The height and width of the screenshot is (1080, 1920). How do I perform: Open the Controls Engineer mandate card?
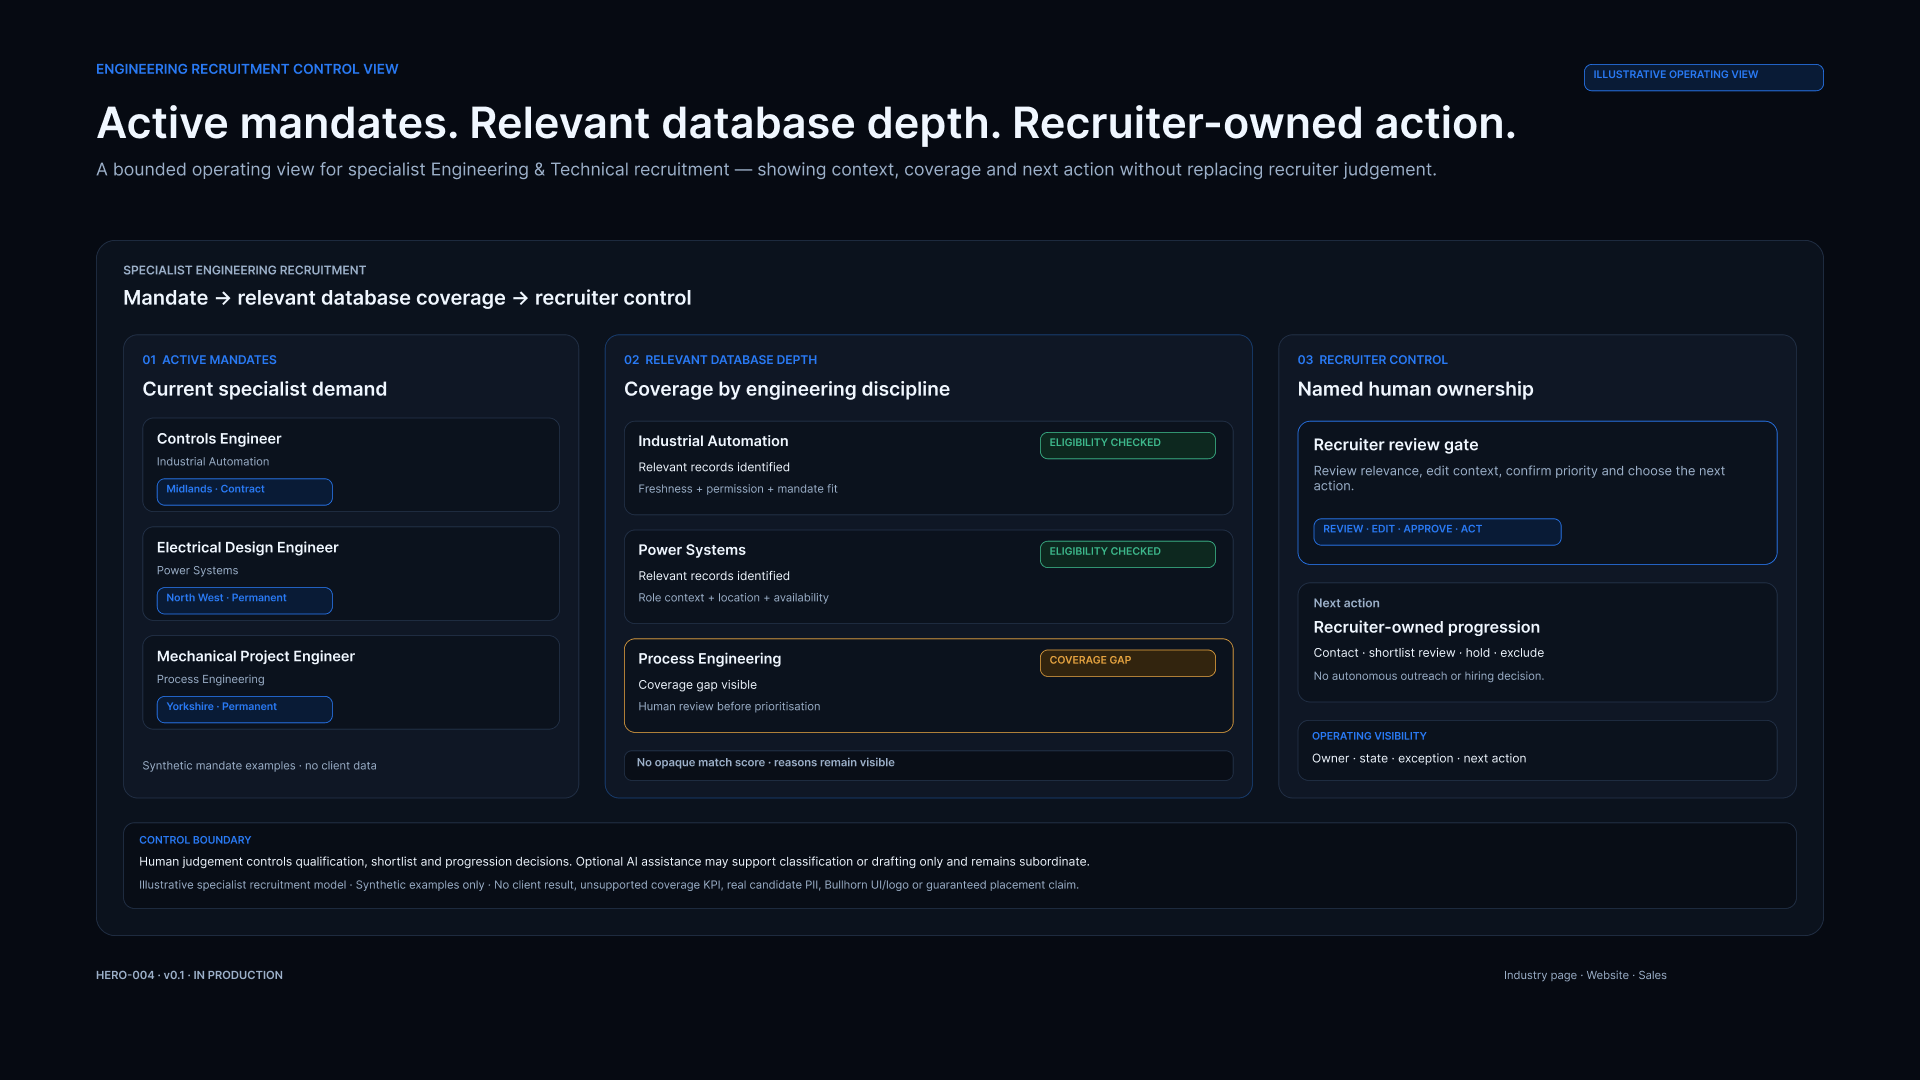point(351,465)
